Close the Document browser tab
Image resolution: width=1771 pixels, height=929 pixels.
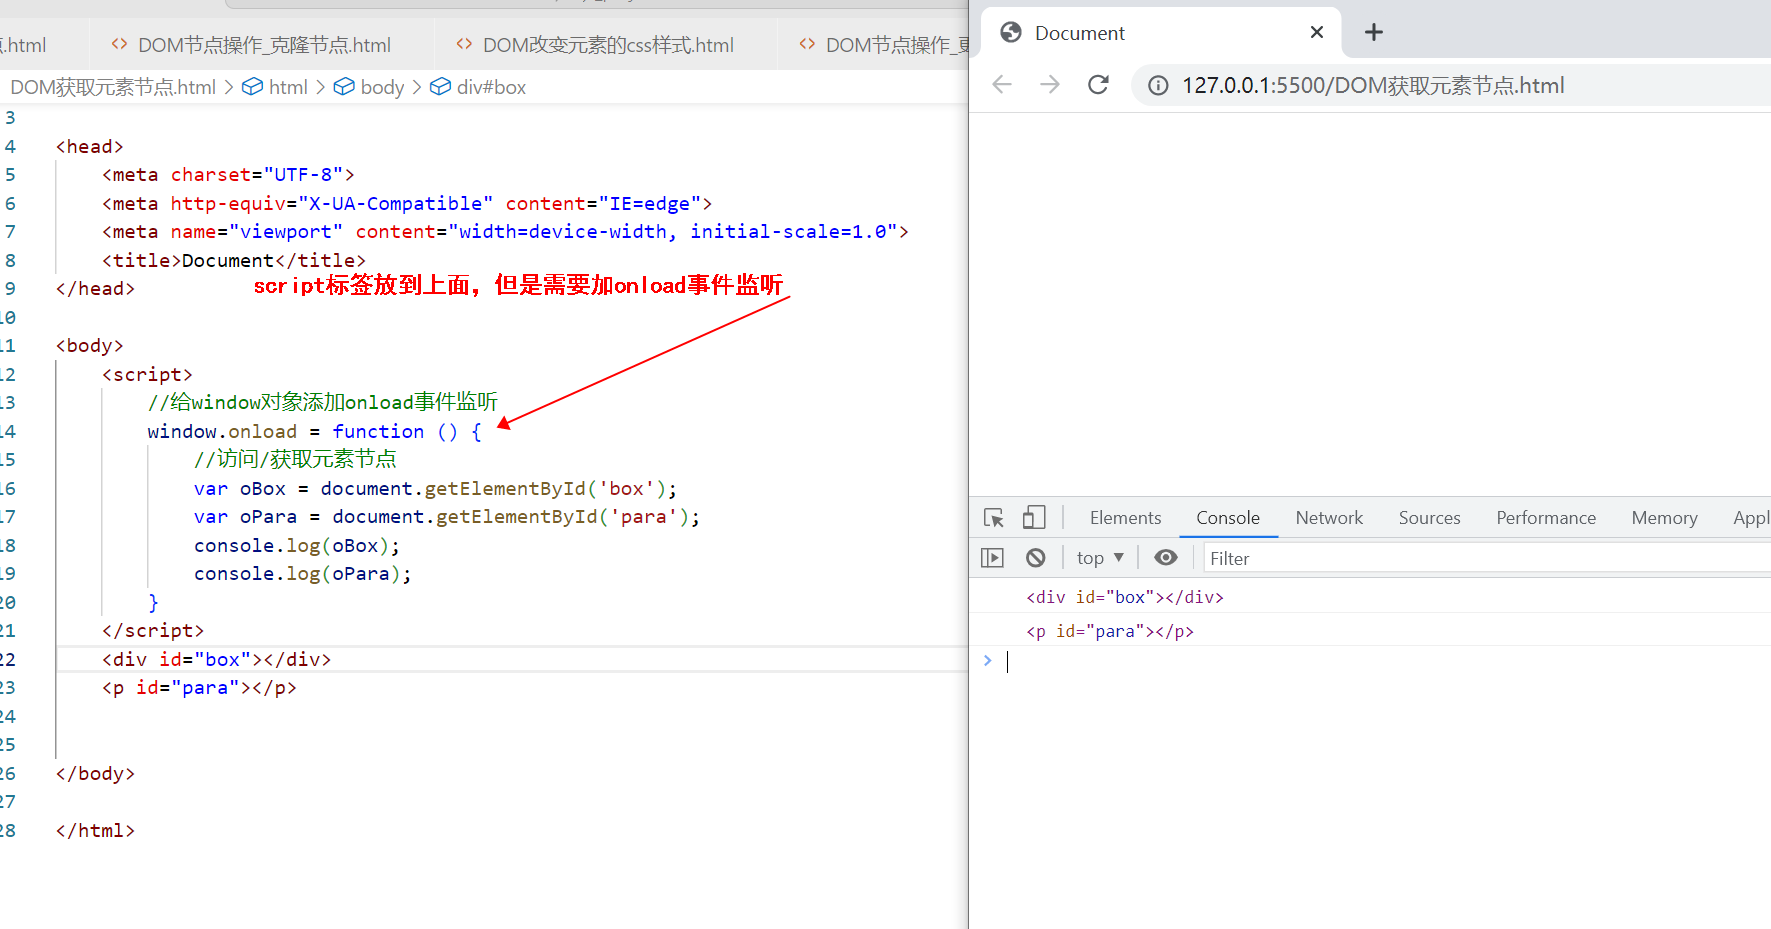click(x=1317, y=32)
